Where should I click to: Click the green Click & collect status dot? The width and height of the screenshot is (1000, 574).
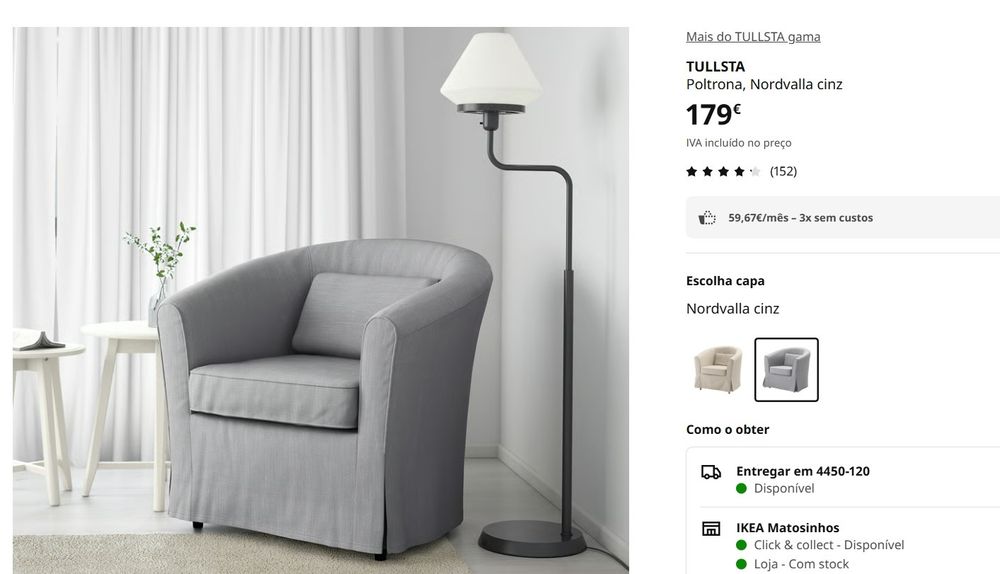click(741, 545)
